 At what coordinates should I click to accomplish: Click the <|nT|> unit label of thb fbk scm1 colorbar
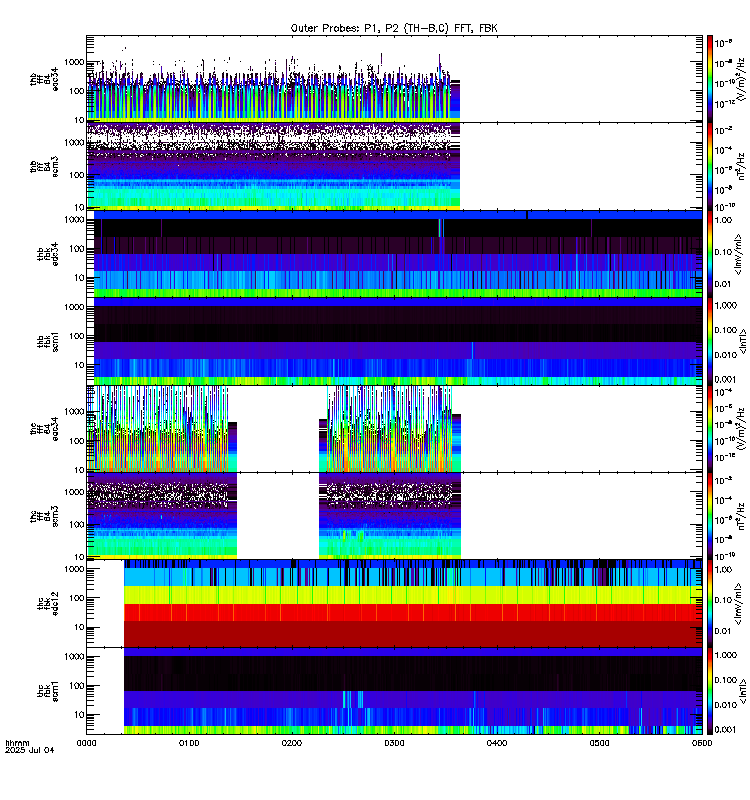[x=743, y=341]
